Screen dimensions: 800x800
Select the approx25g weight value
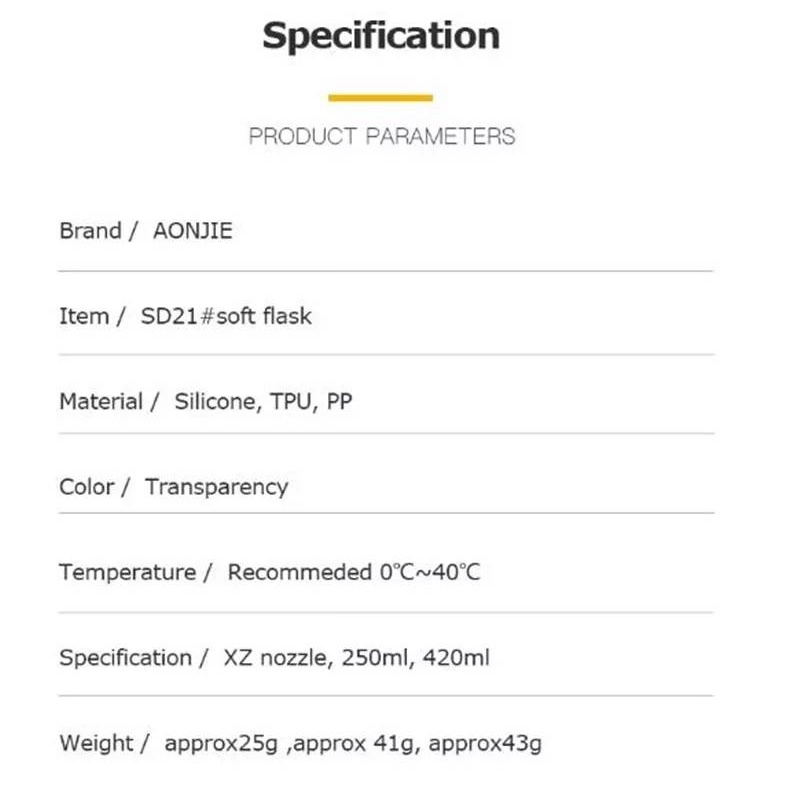[221, 744]
